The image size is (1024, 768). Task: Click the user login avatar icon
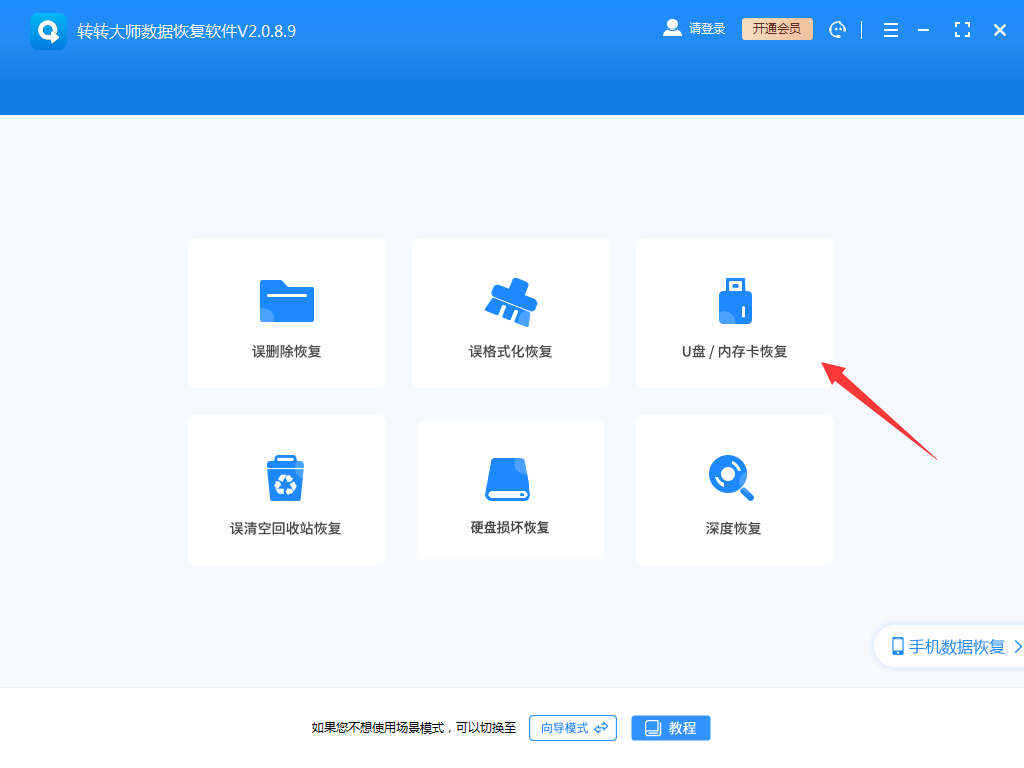[x=672, y=28]
